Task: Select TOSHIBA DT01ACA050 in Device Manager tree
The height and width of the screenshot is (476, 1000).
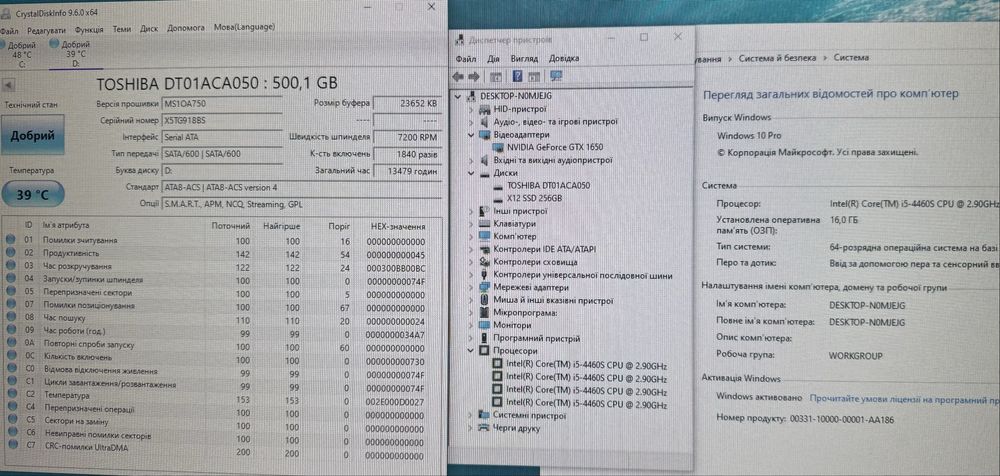Action: [x=548, y=186]
